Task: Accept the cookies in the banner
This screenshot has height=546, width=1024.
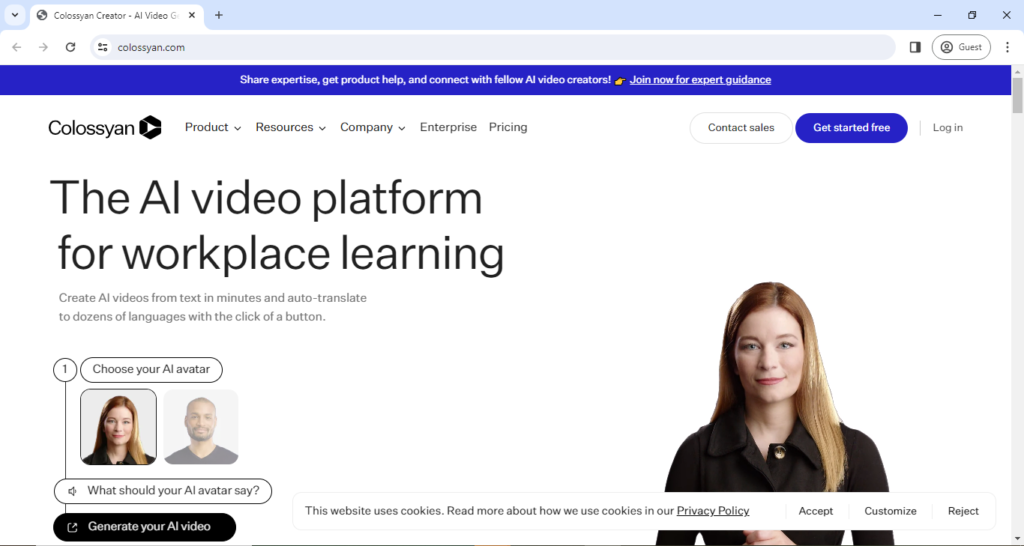Action: coord(815,511)
